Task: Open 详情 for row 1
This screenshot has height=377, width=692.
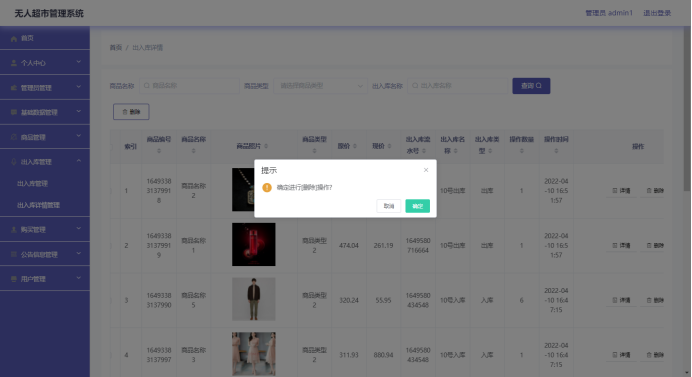Action: (x=621, y=191)
